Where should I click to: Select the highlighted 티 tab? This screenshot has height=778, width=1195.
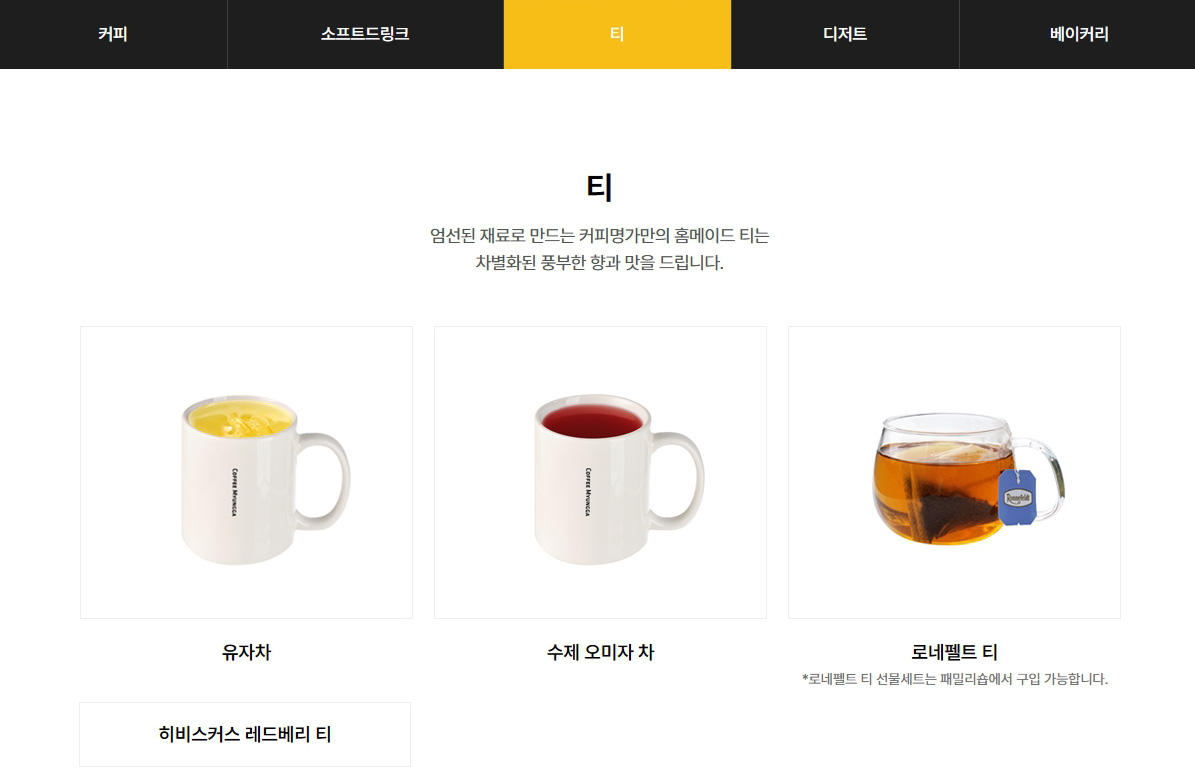(617, 34)
